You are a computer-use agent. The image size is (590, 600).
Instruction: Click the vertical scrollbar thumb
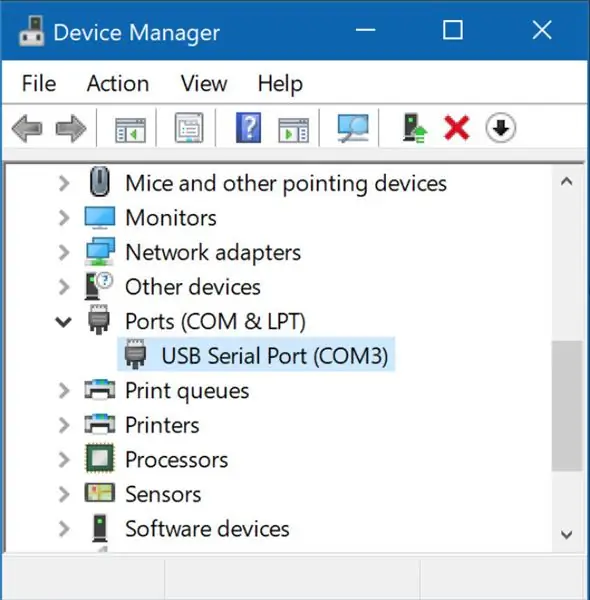point(567,406)
